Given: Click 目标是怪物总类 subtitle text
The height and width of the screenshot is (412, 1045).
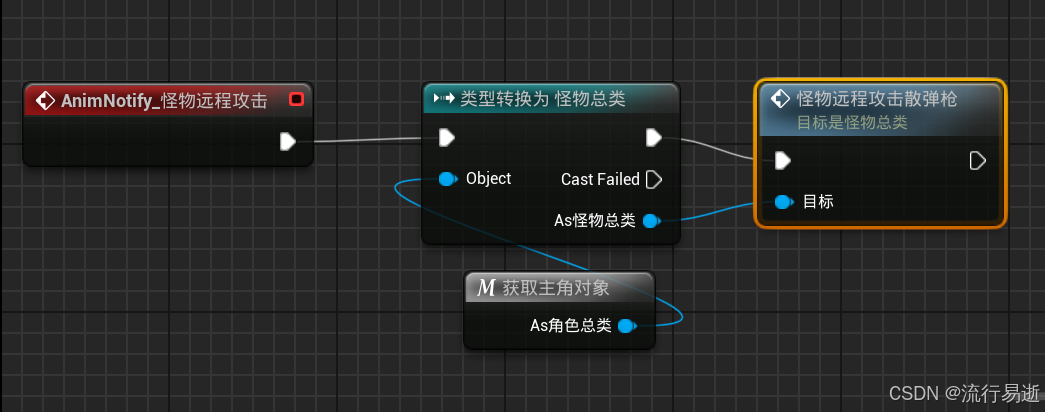Looking at the screenshot, I should click(x=852, y=123).
